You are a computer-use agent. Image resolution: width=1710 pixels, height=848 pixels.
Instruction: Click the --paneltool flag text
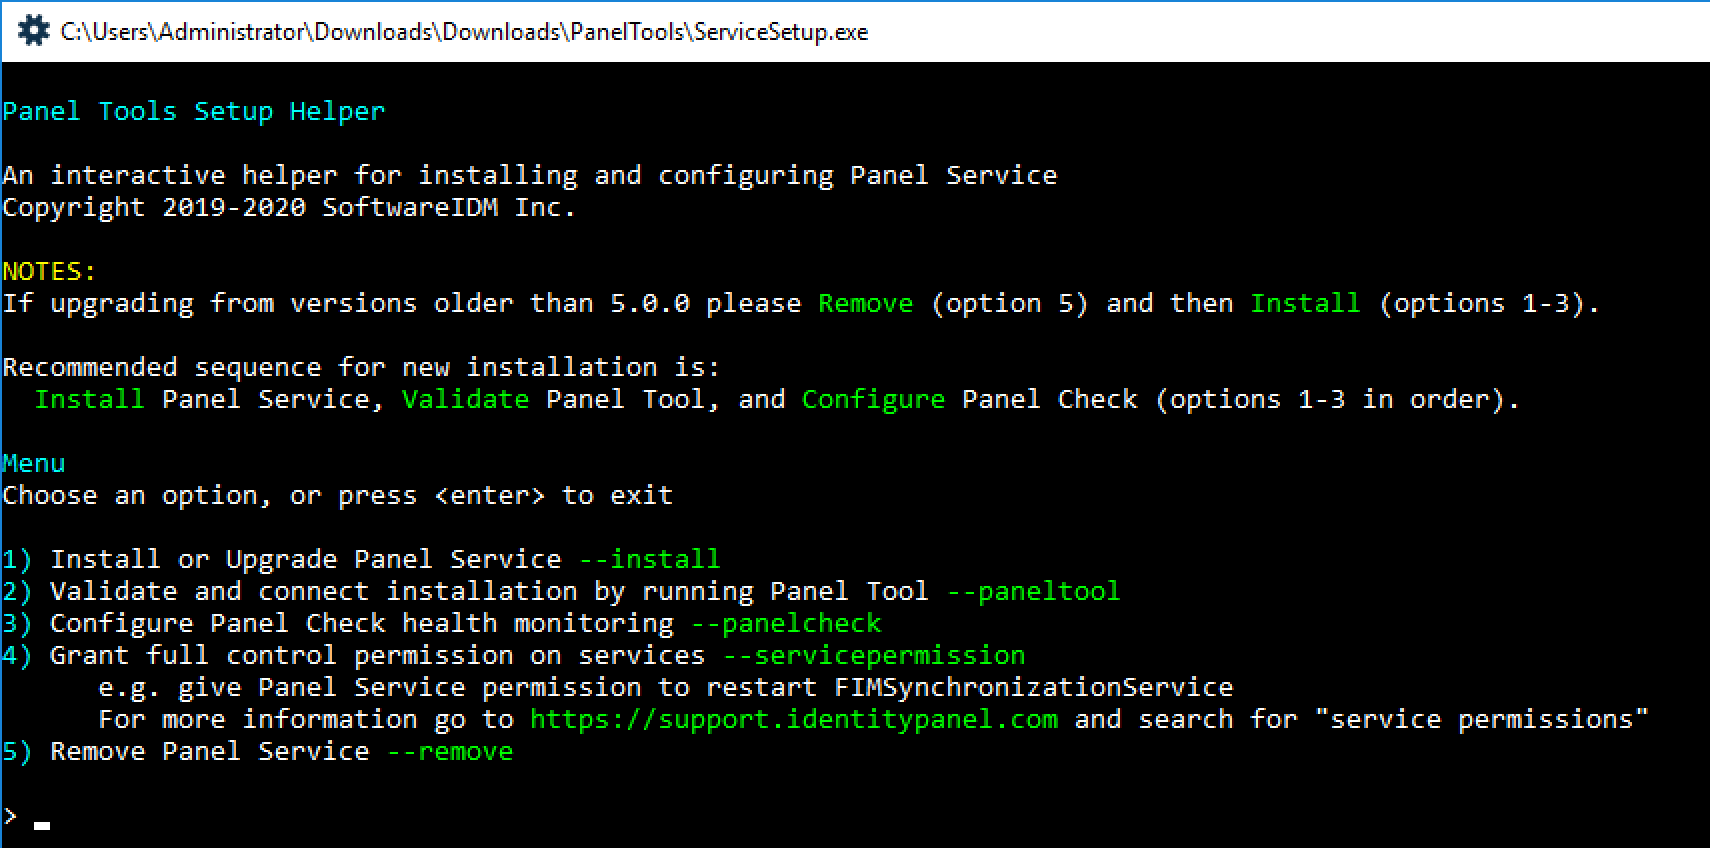pos(1034,591)
